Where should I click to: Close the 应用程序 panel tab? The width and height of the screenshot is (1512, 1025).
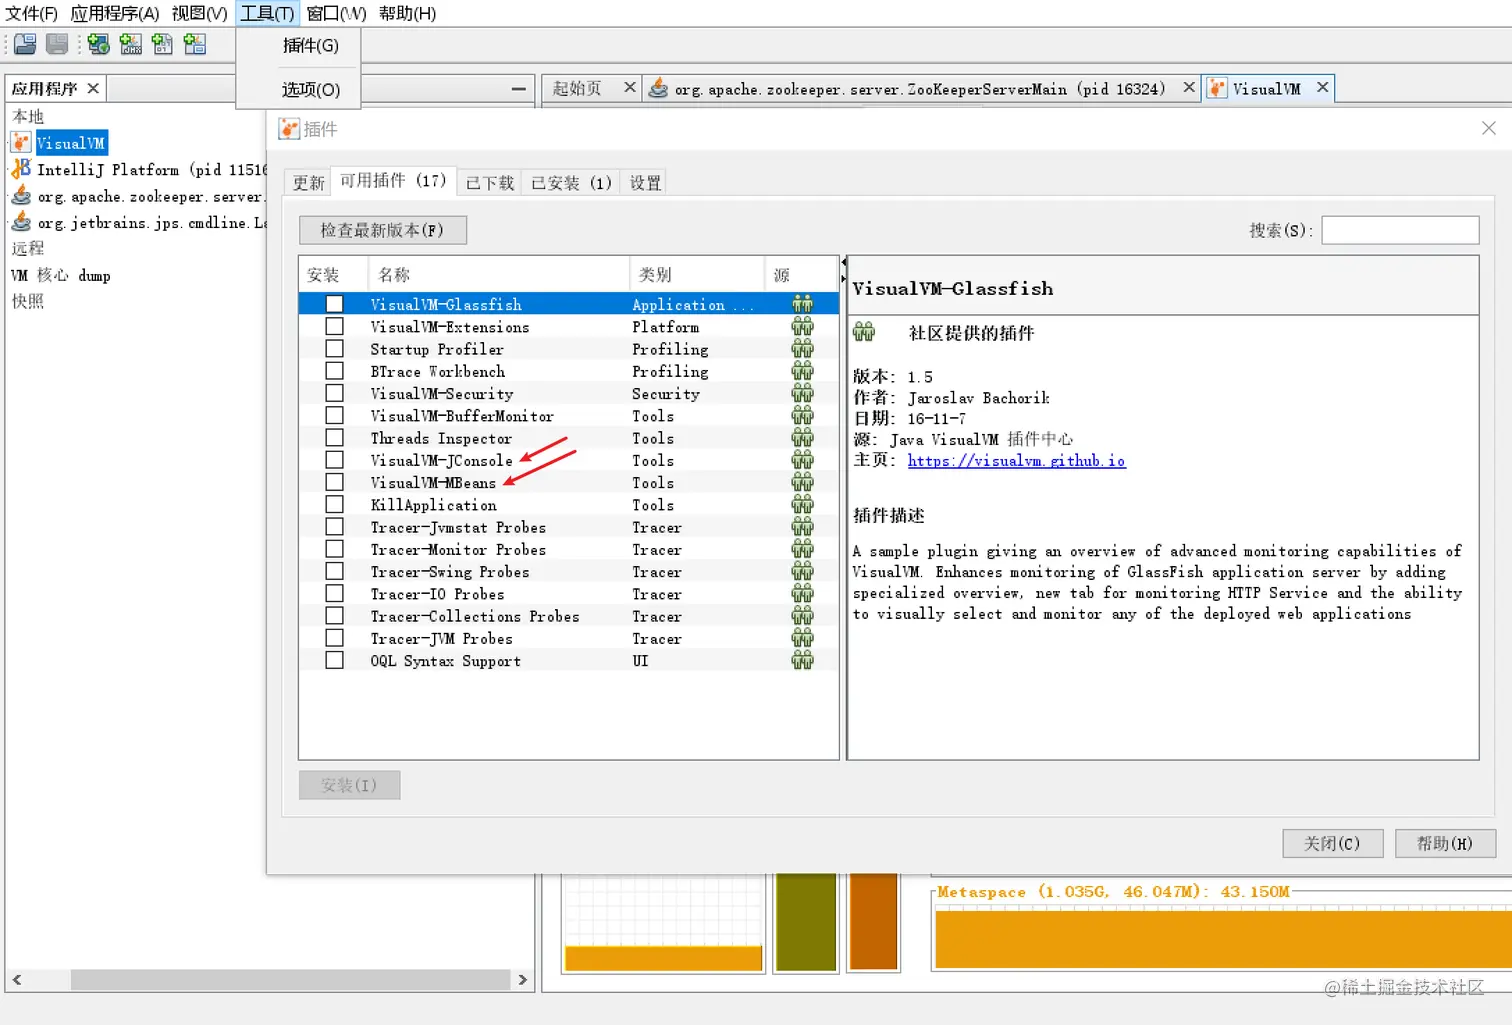[93, 88]
